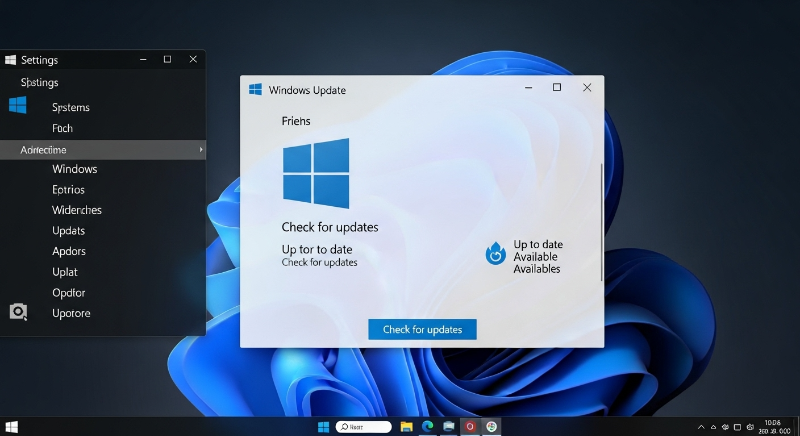Screen dimensions: 800x436
Task: Click the blue Windows logo beside Systems
Action: 17,105
